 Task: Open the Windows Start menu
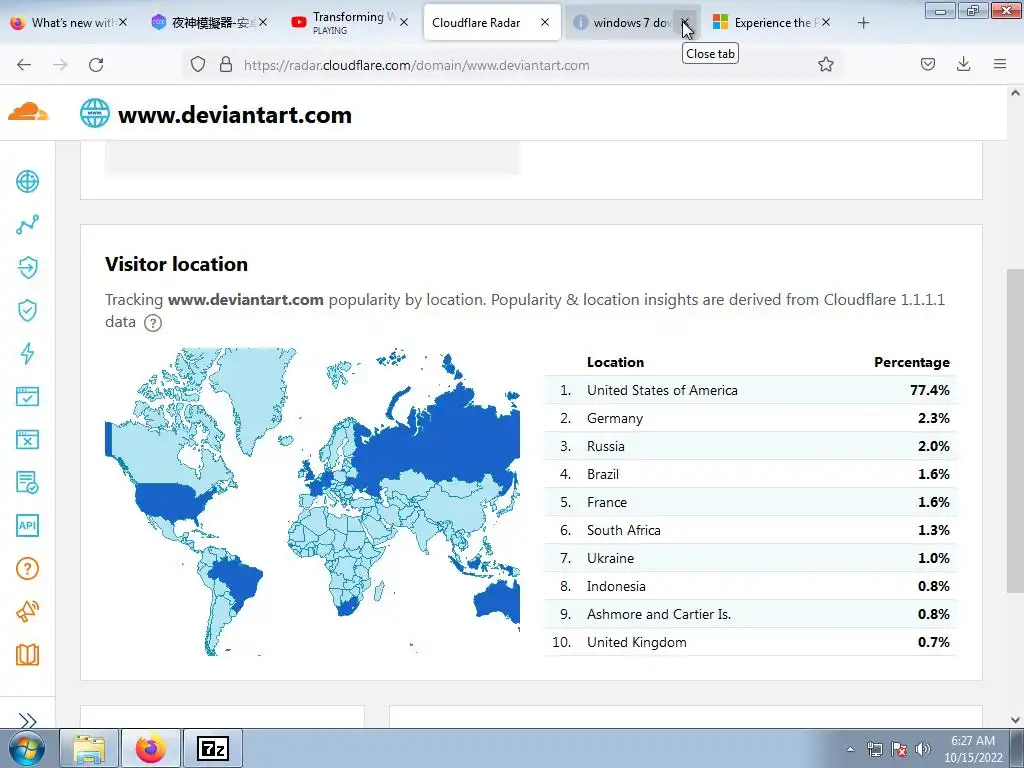point(26,748)
